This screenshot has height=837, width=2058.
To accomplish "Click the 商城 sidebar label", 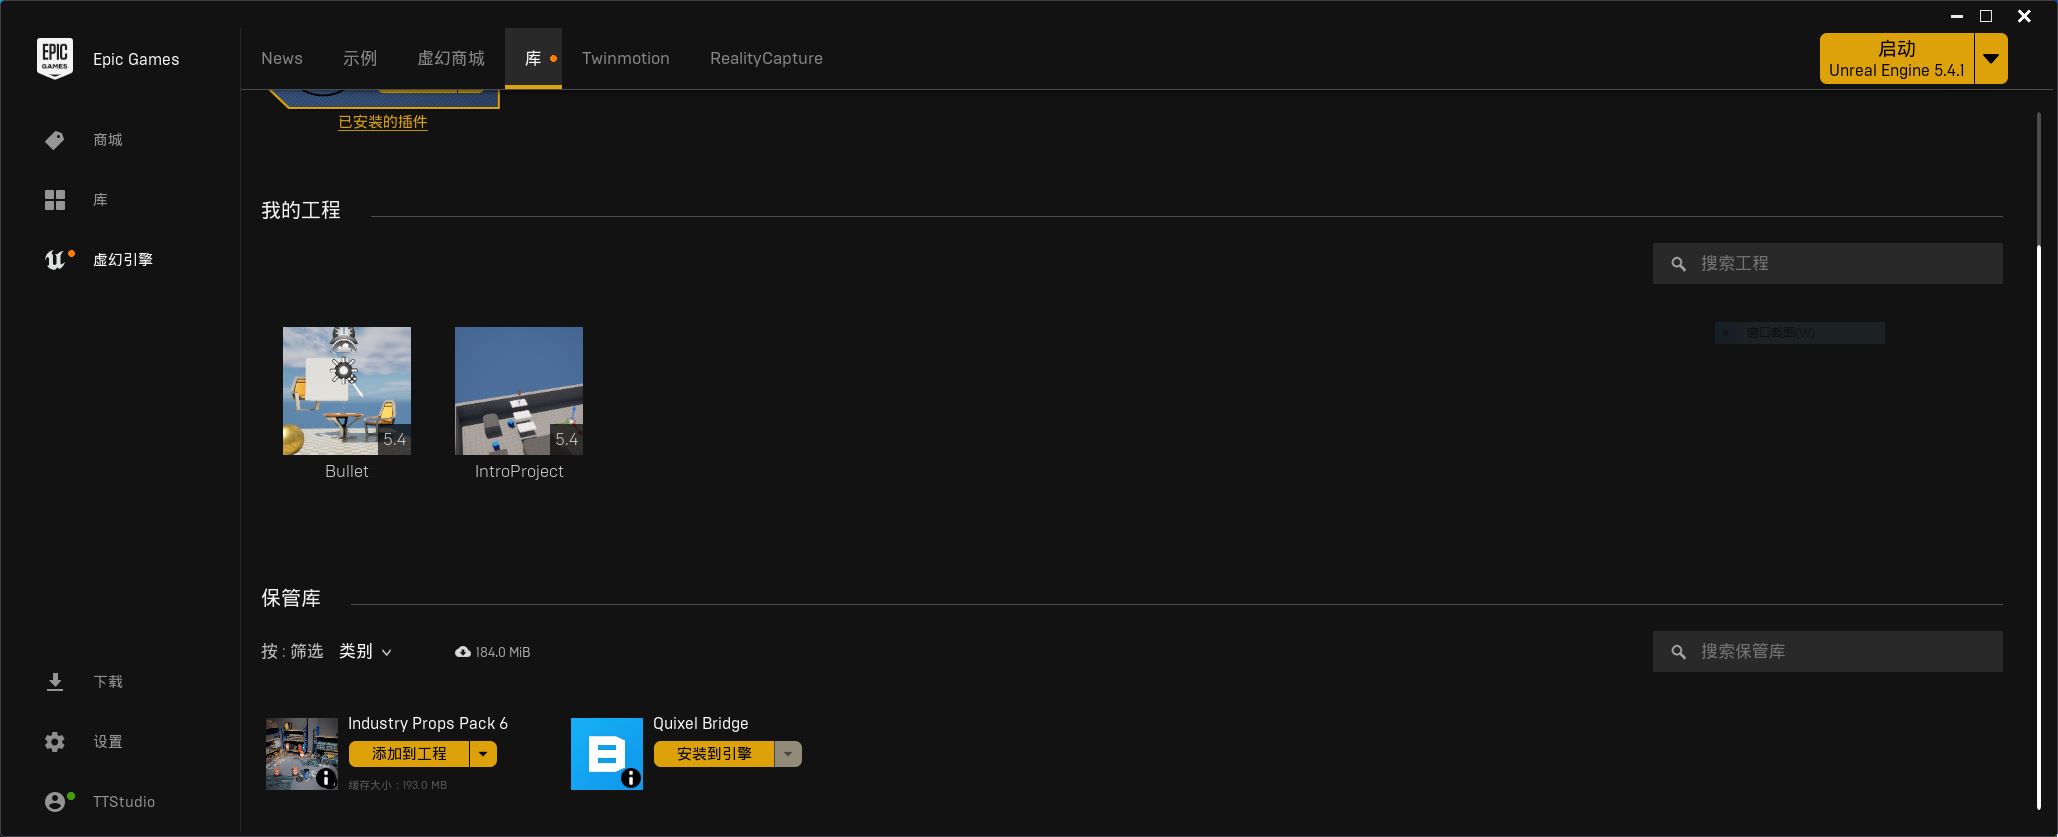I will [x=108, y=140].
